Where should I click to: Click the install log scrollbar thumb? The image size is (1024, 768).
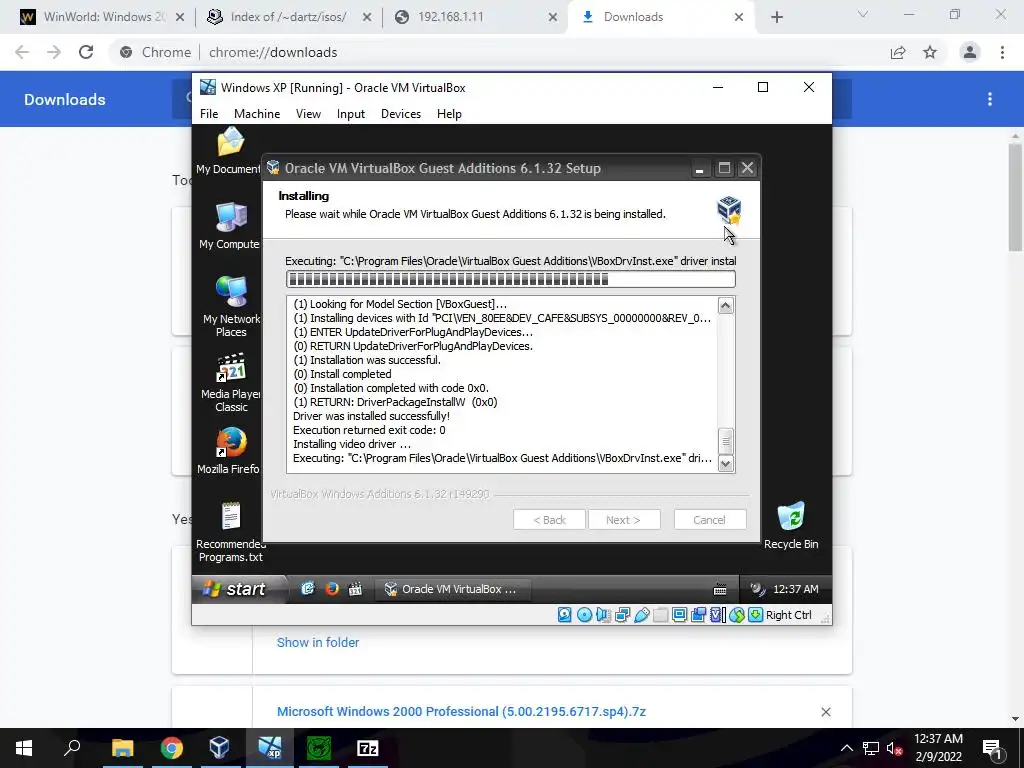pos(726,441)
